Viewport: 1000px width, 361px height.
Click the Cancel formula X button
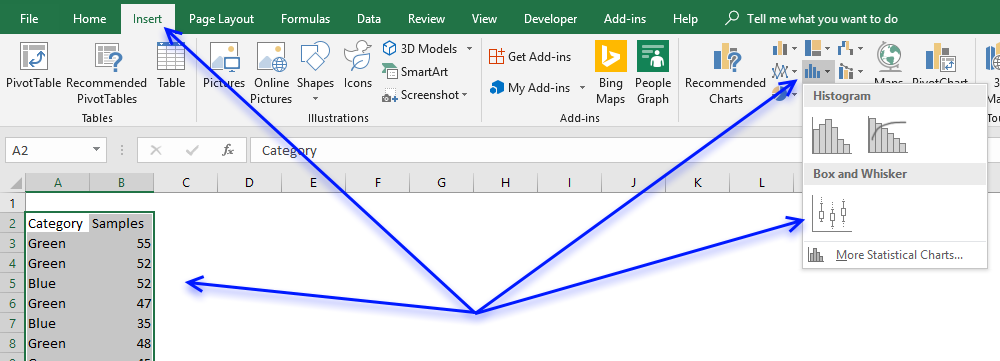pyautogui.click(x=156, y=151)
